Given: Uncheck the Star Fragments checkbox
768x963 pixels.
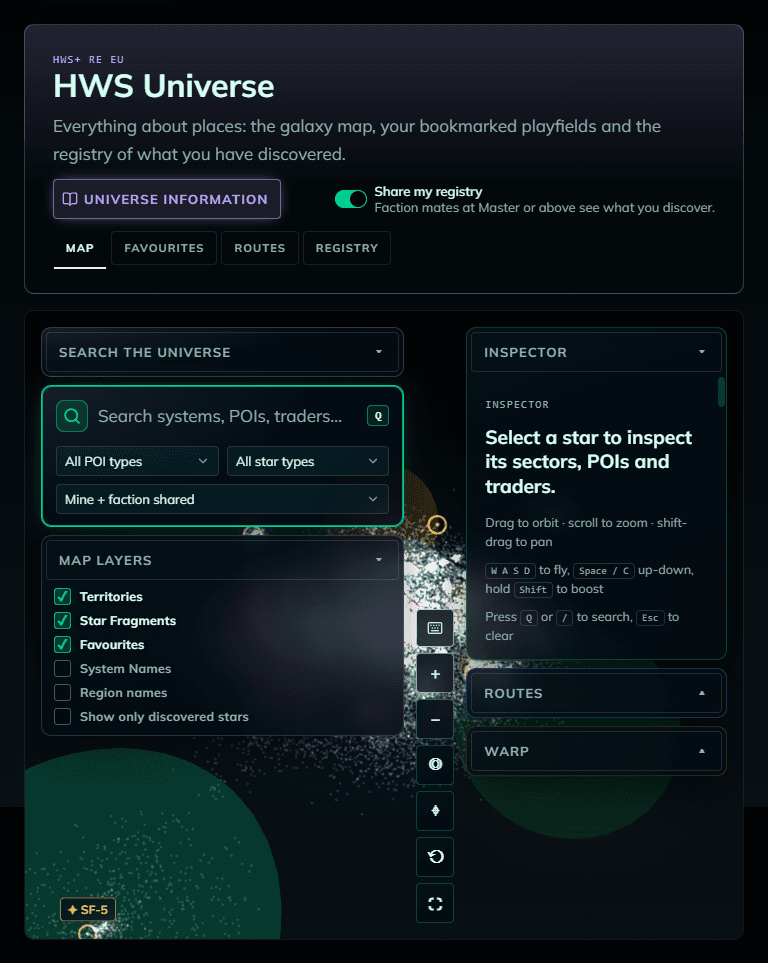Looking at the screenshot, I should [x=62, y=620].
